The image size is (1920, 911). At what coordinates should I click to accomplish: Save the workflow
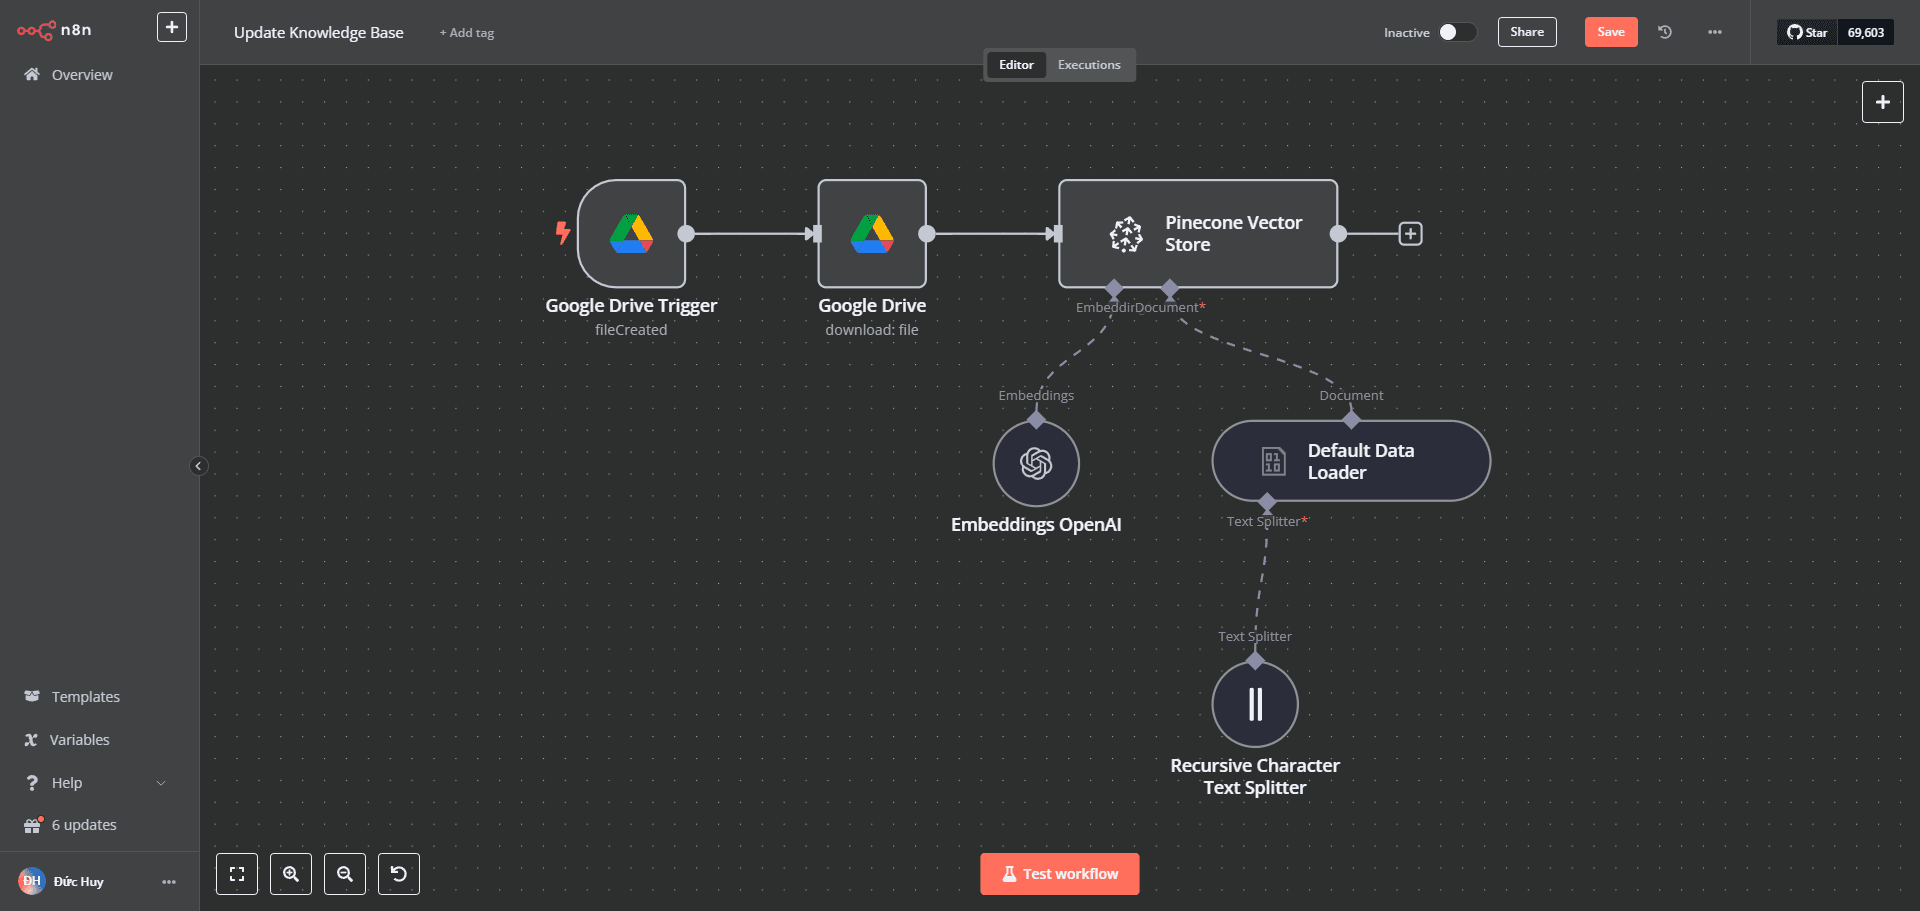coord(1611,32)
